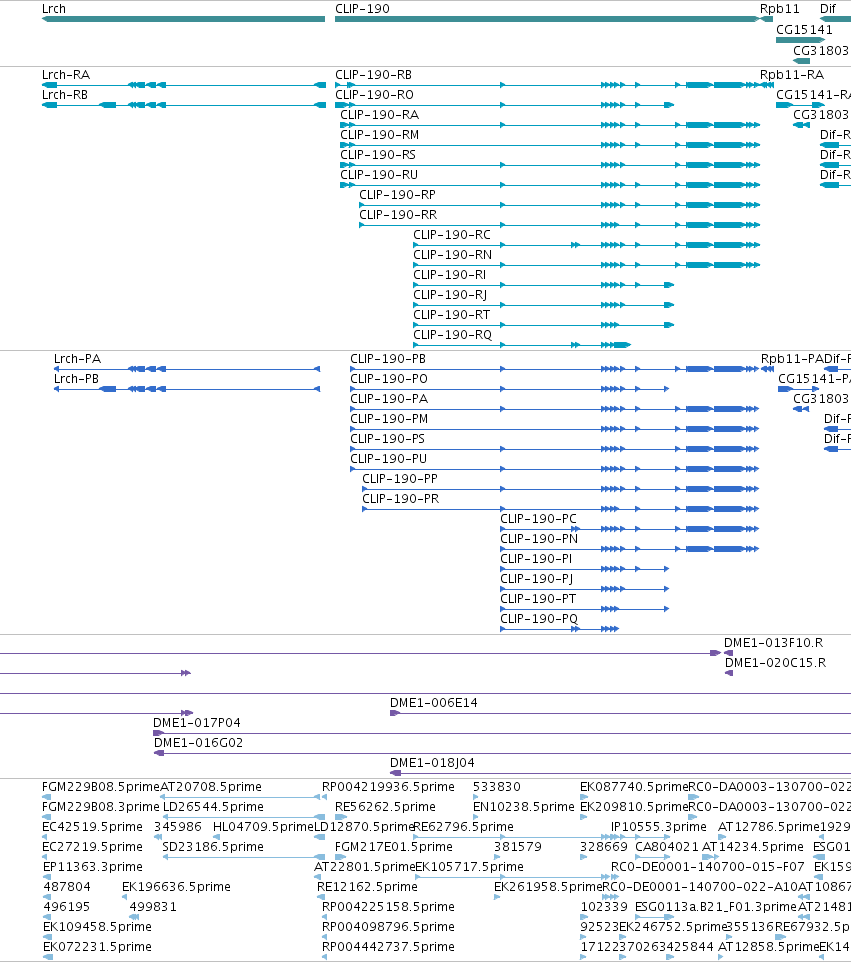Screen dimensions: 851x962
Task: Choose transcript CLIP-190-RU
Action: click(x=379, y=175)
